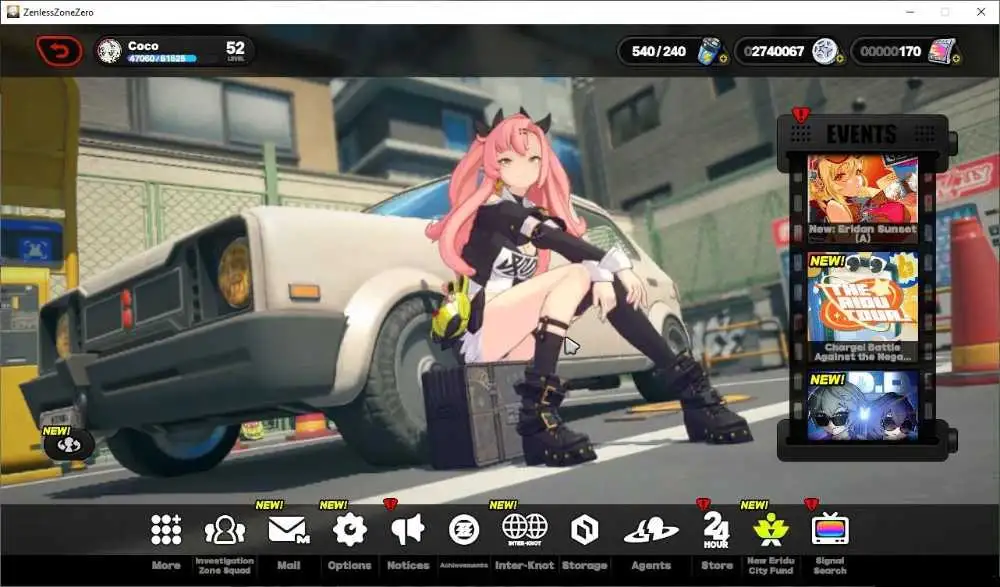This screenshot has width=1000, height=587.
Task: Open the Mail inbox
Action: [288, 530]
